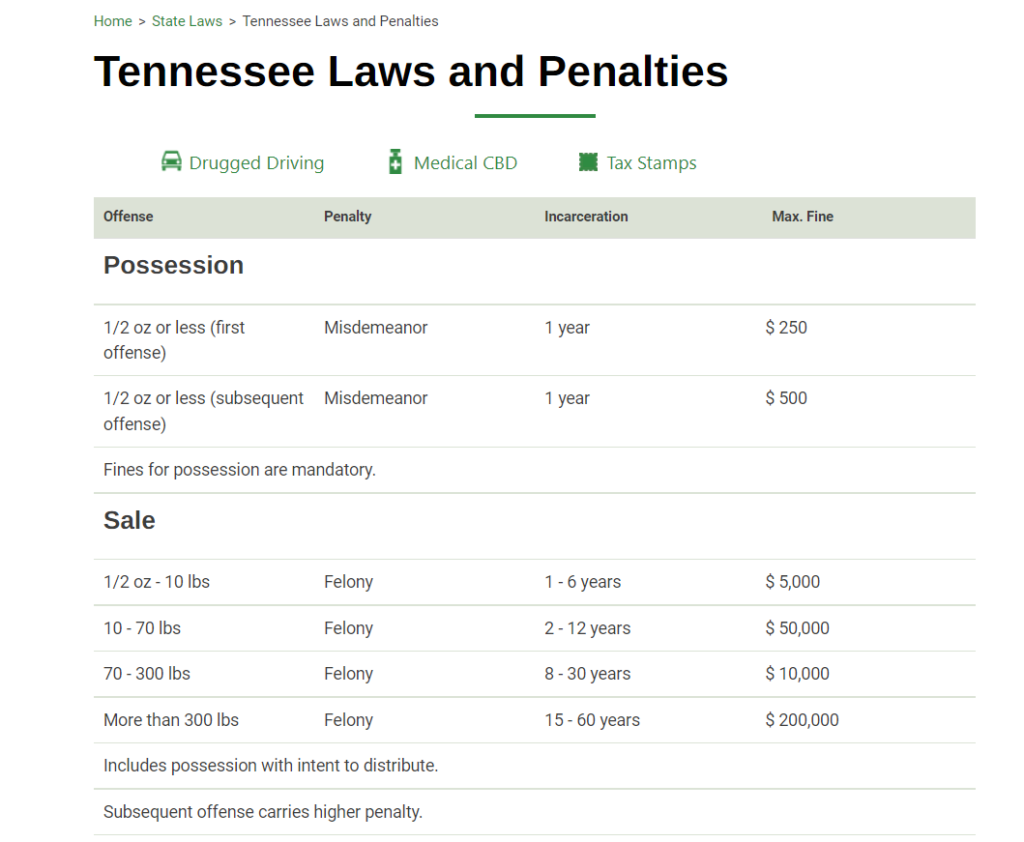Viewport: 1024px width, 842px height.
Task: Open State Laws breadcrumb link
Action: pos(187,21)
